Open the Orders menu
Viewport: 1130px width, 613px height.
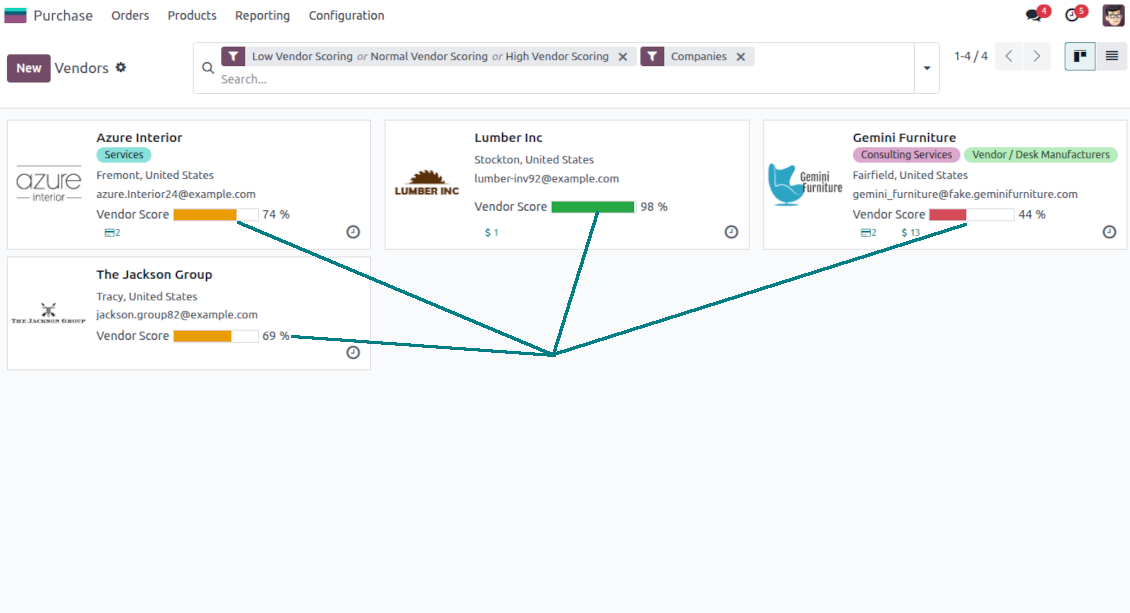pyautogui.click(x=130, y=15)
